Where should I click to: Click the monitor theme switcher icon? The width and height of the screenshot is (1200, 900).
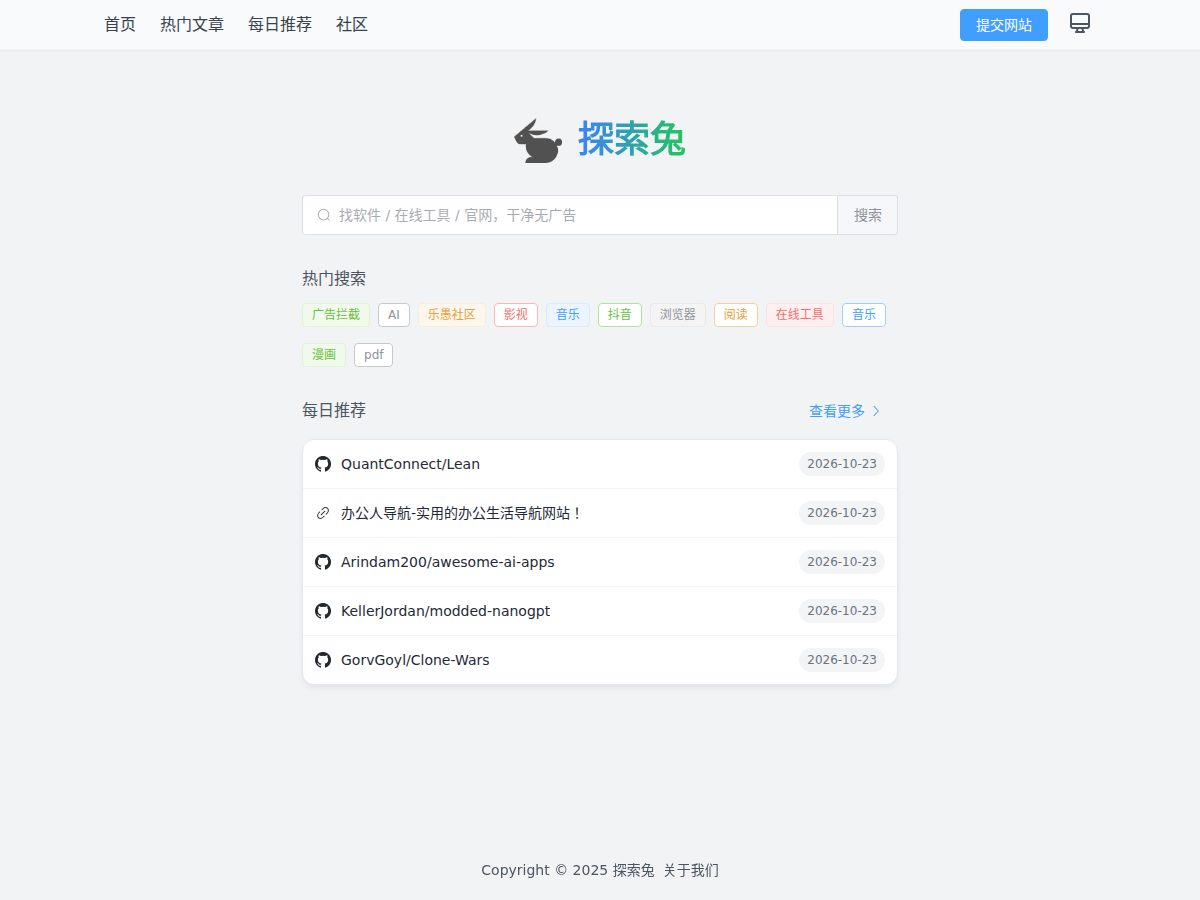click(1080, 23)
